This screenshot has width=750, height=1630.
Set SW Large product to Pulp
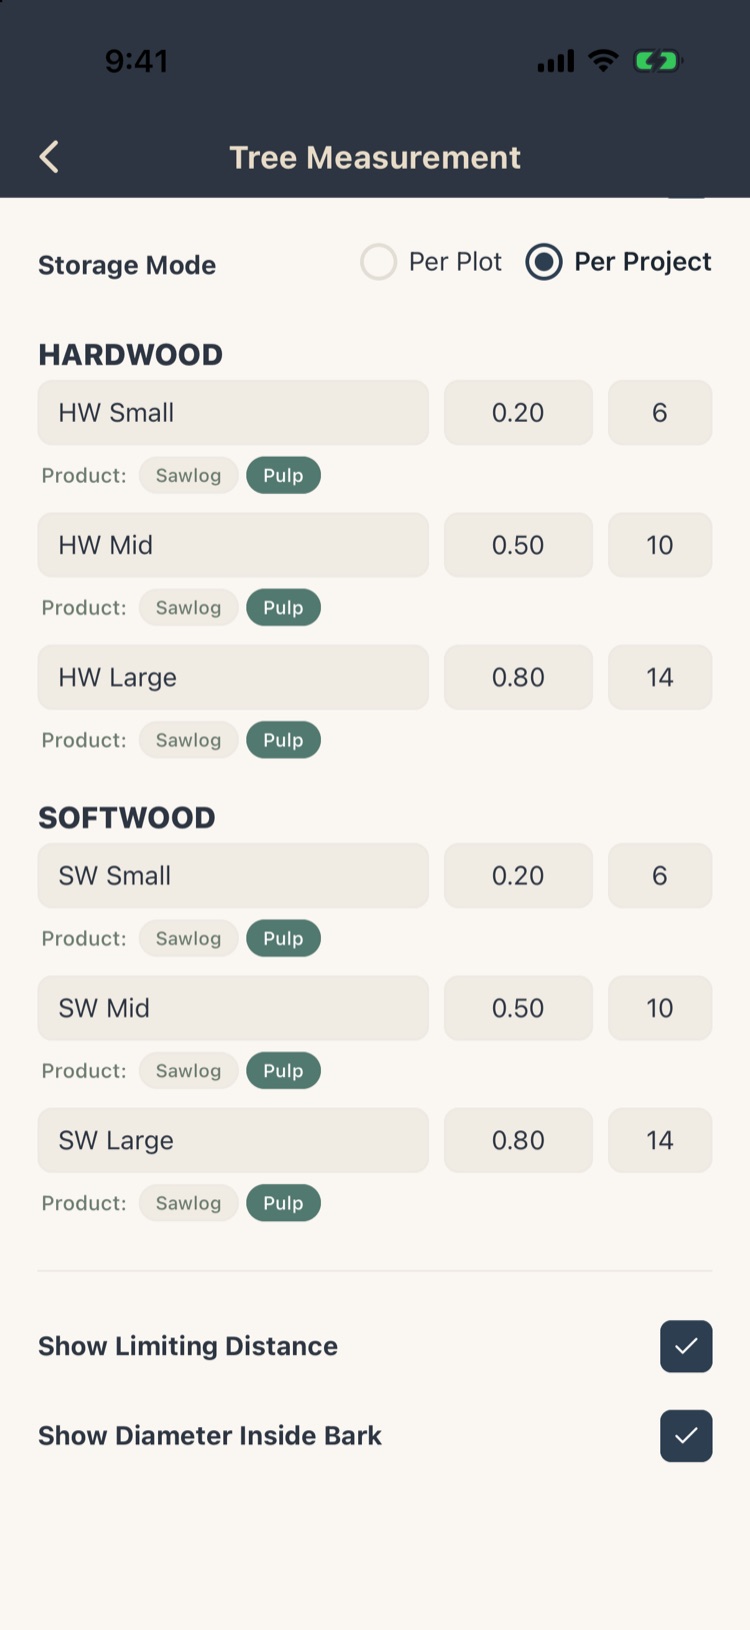(x=283, y=1203)
